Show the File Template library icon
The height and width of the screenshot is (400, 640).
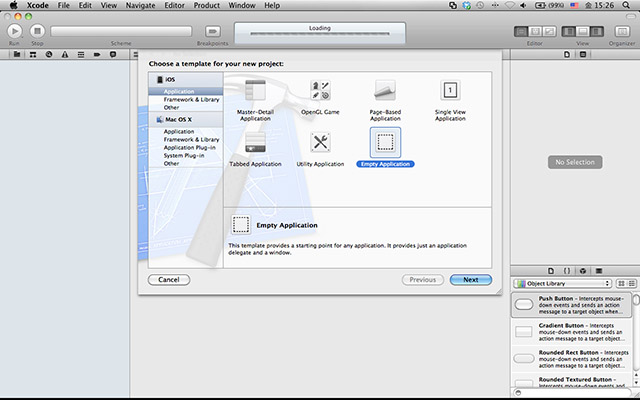551,271
